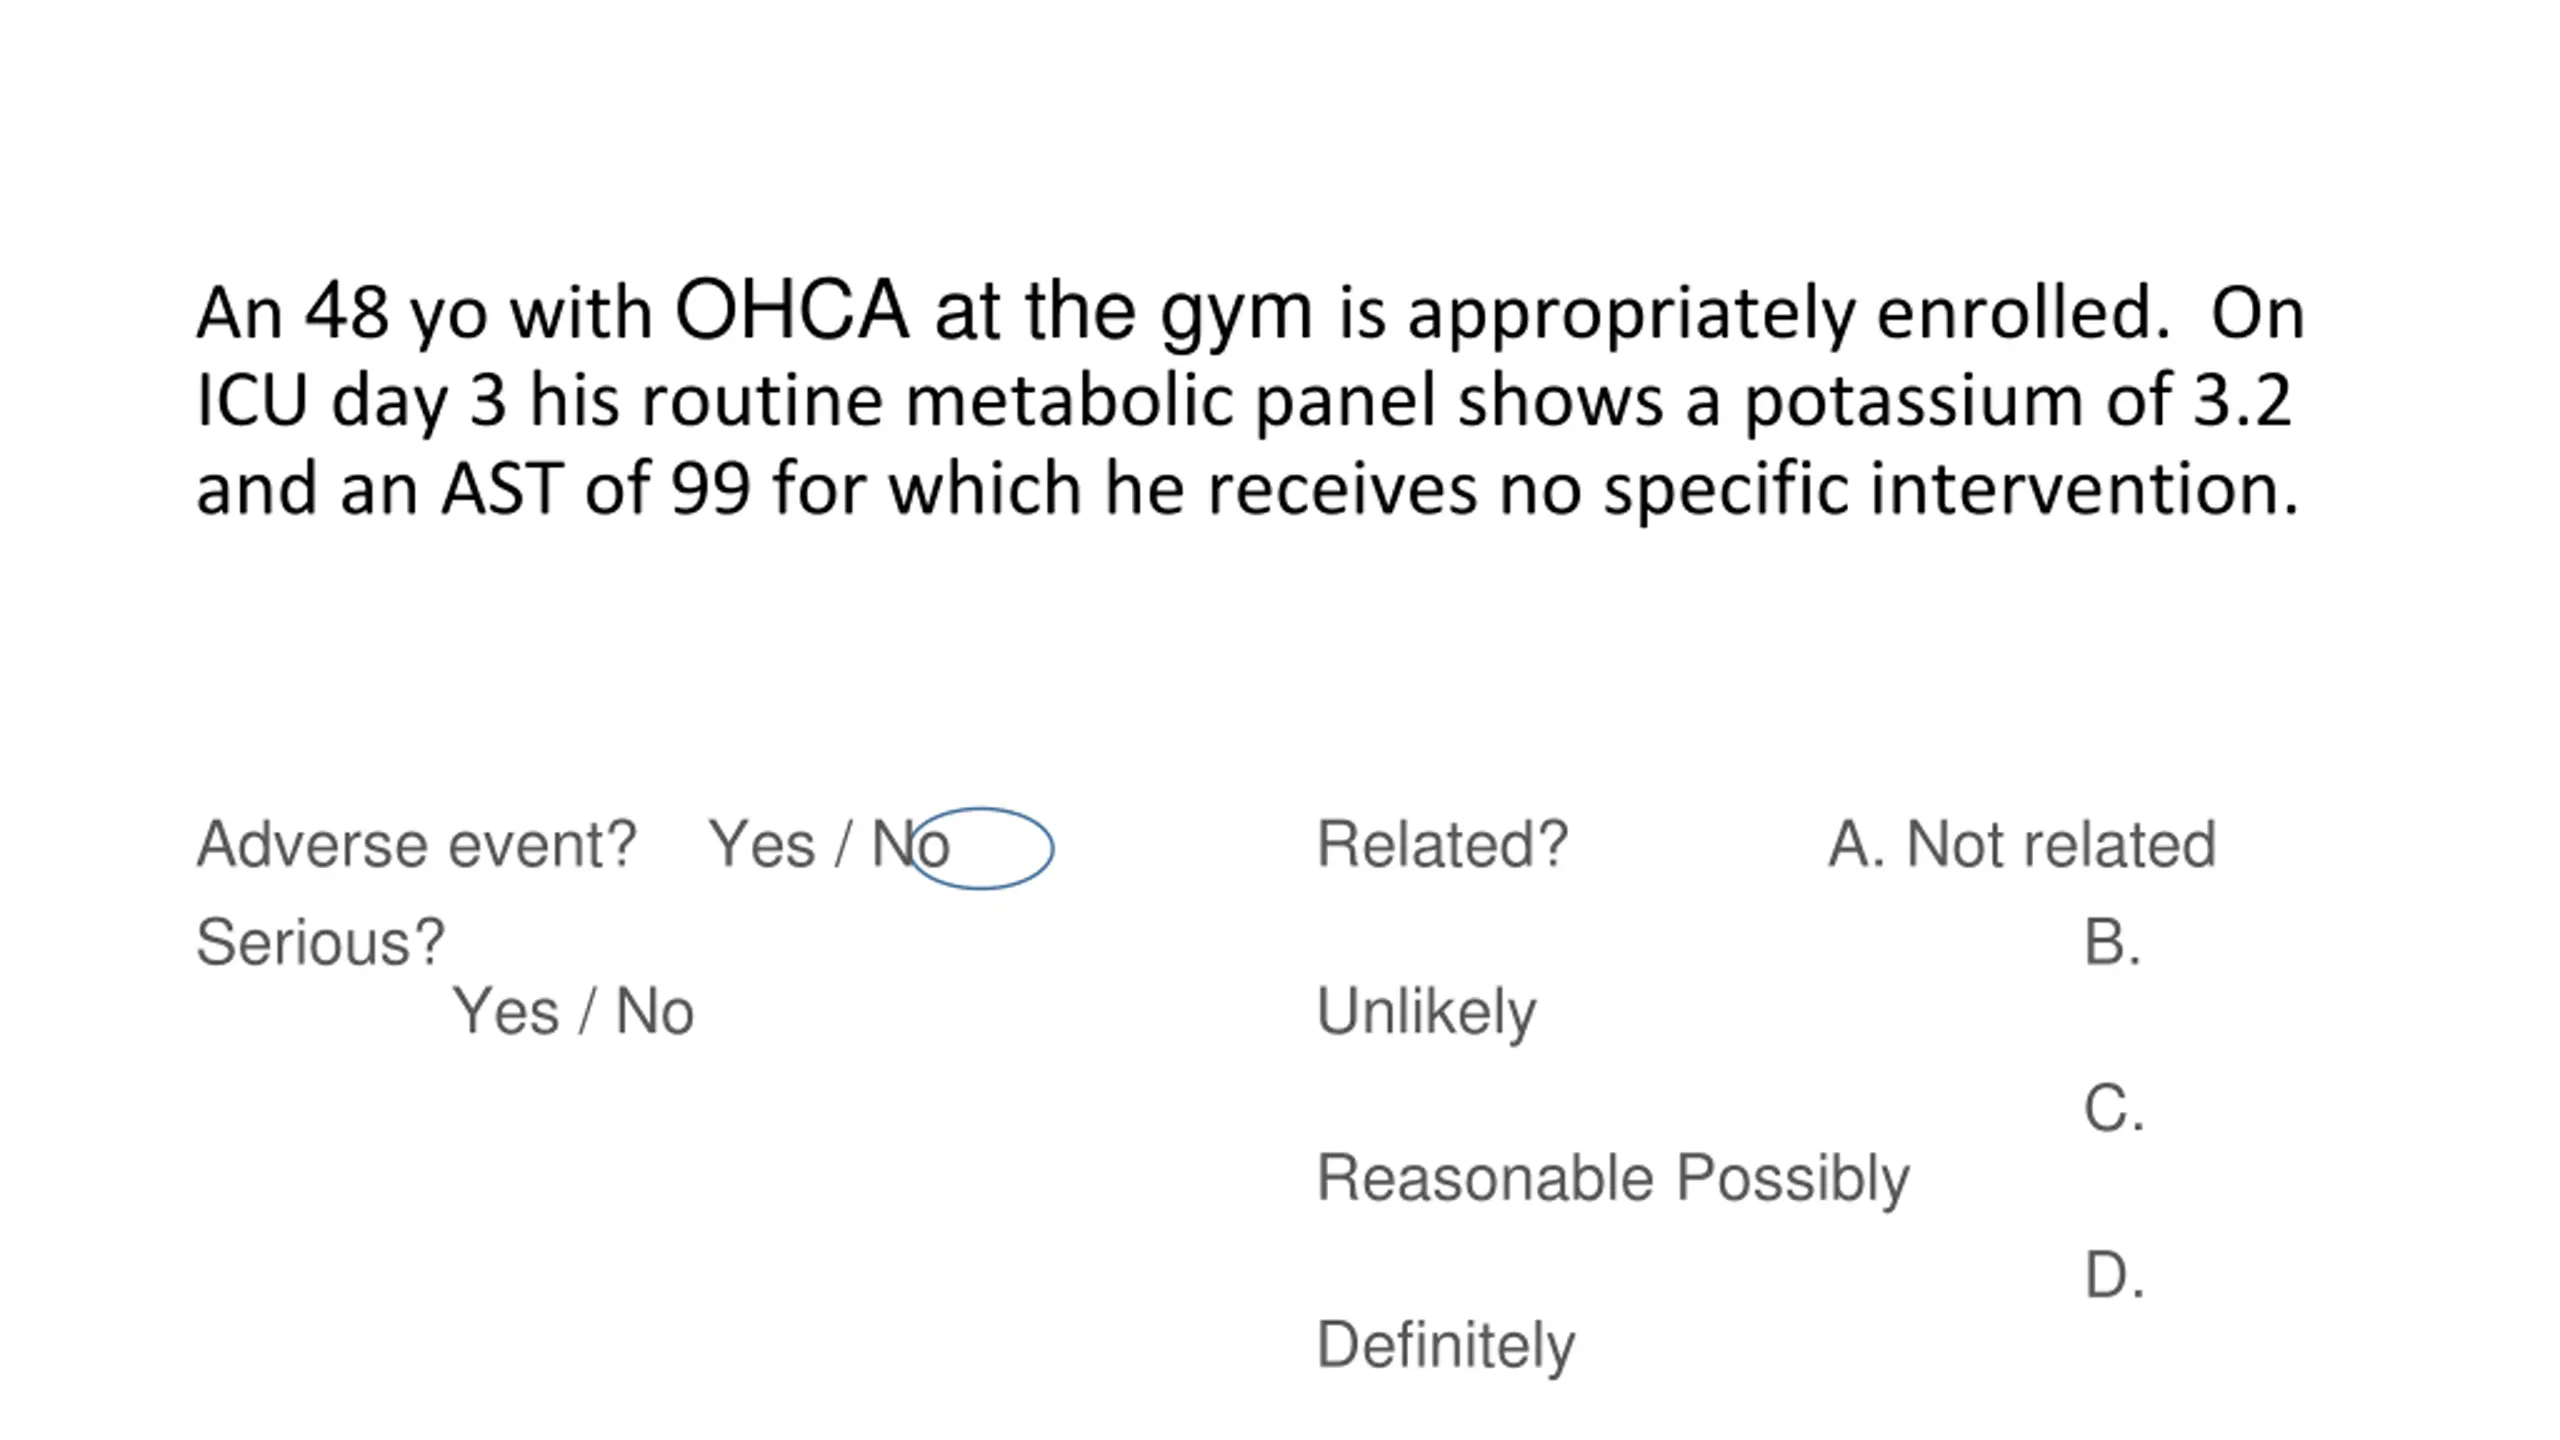This screenshot has height=1440, width=2560.
Task: Click the 'Adverse event?' label
Action: [x=416, y=845]
